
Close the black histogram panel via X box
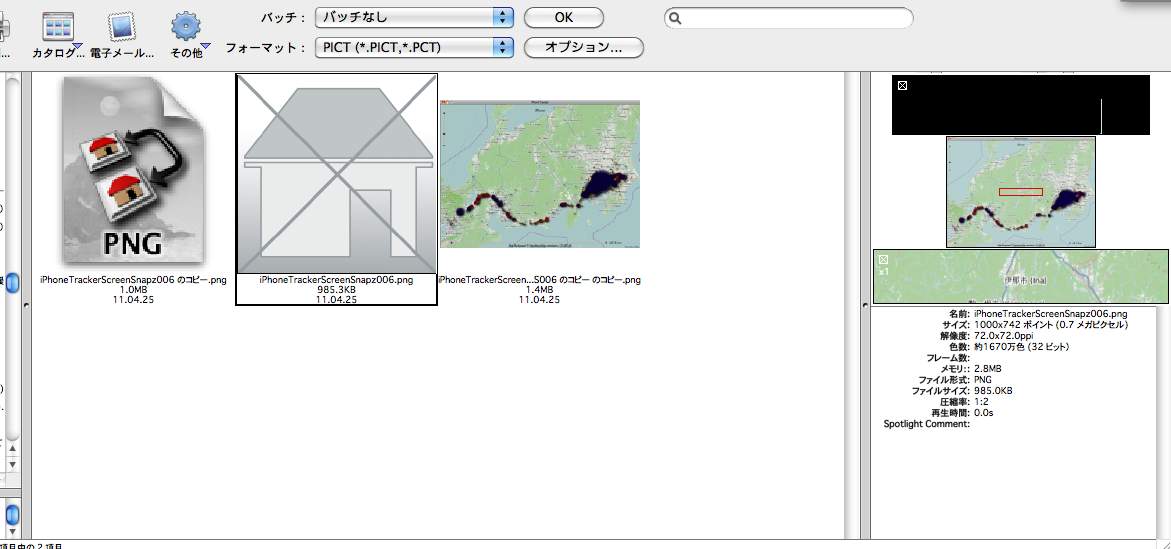pyautogui.click(x=902, y=86)
